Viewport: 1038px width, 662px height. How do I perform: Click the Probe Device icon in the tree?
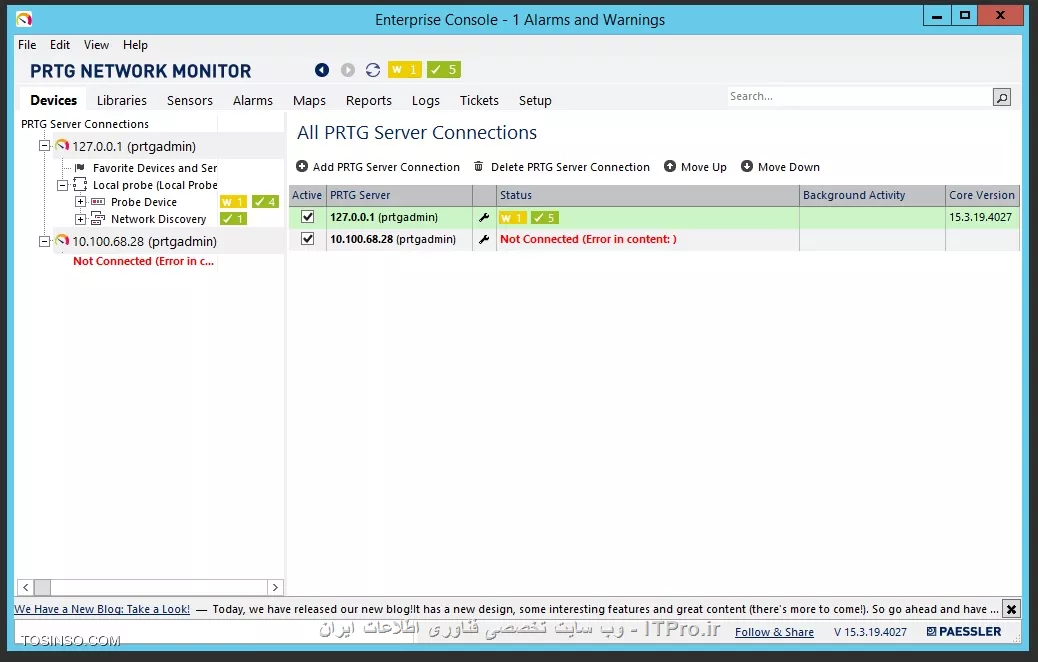tap(97, 201)
